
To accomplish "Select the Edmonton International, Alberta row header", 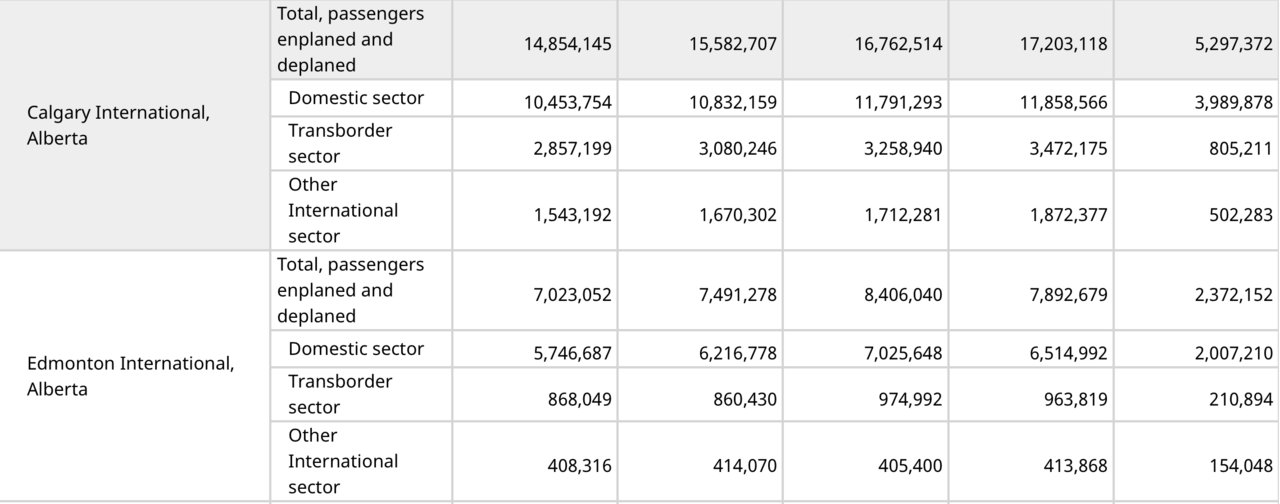I will coord(135,376).
